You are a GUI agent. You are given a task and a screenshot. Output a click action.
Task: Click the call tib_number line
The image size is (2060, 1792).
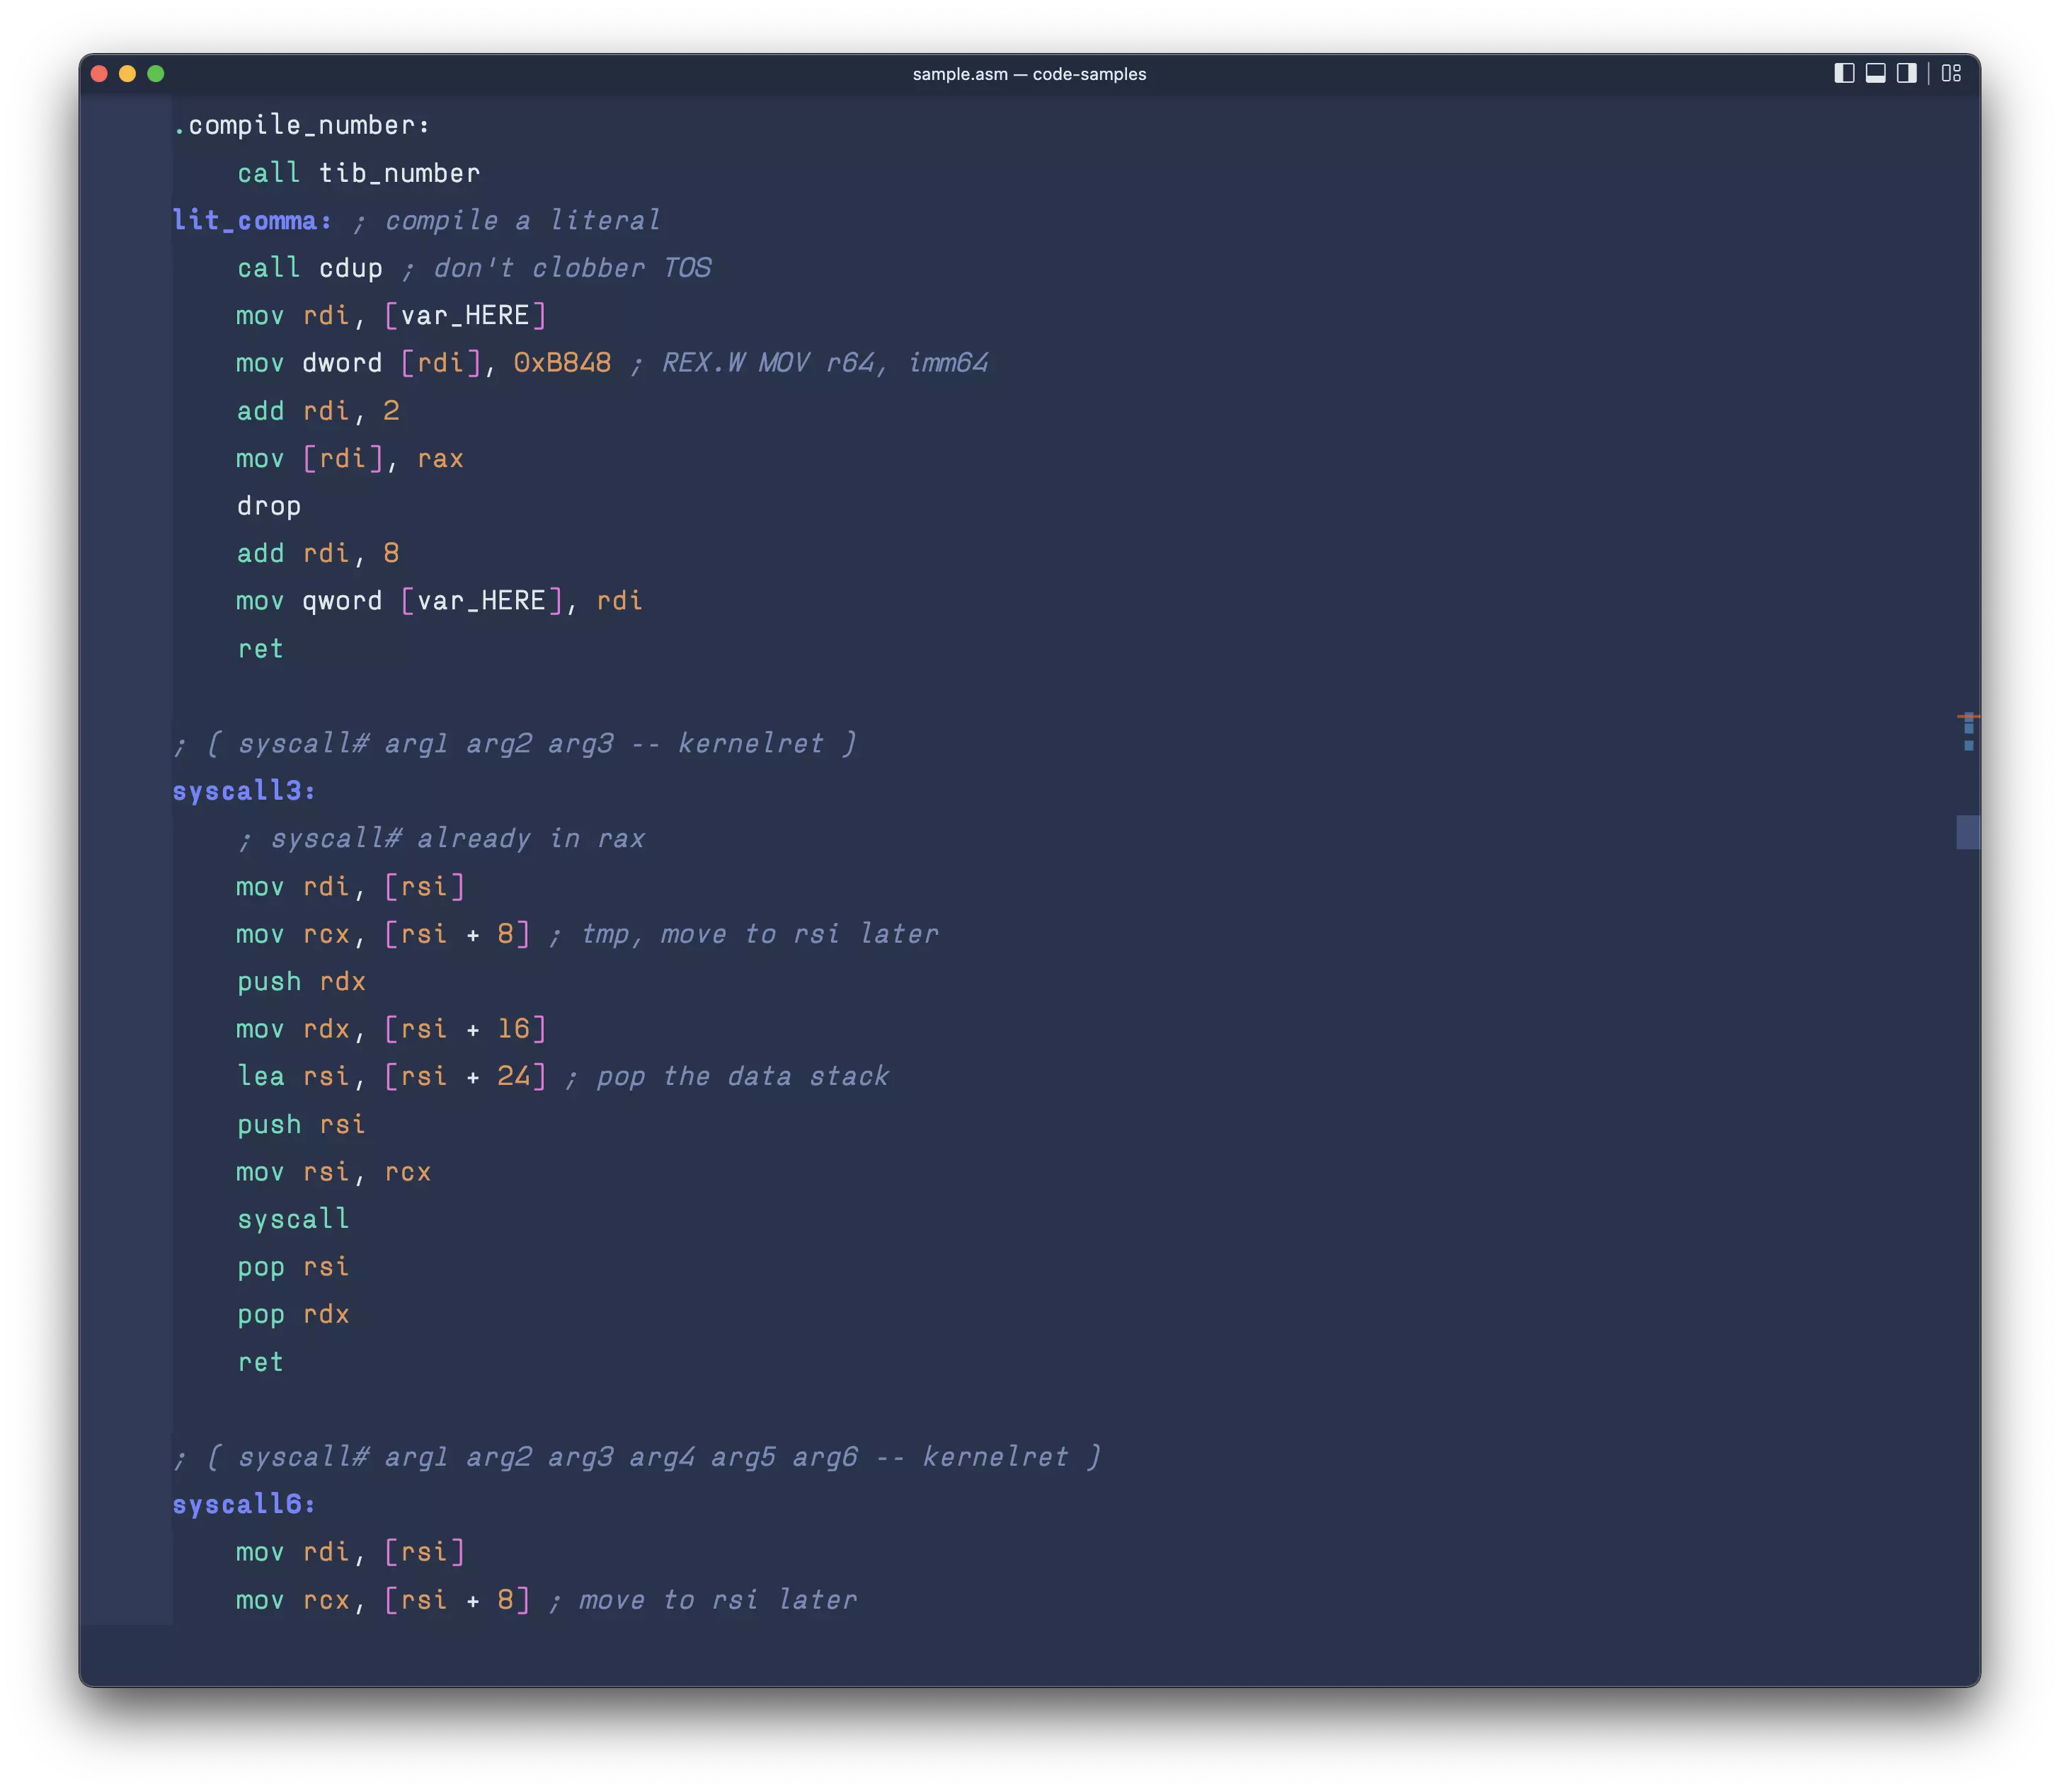[358, 173]
